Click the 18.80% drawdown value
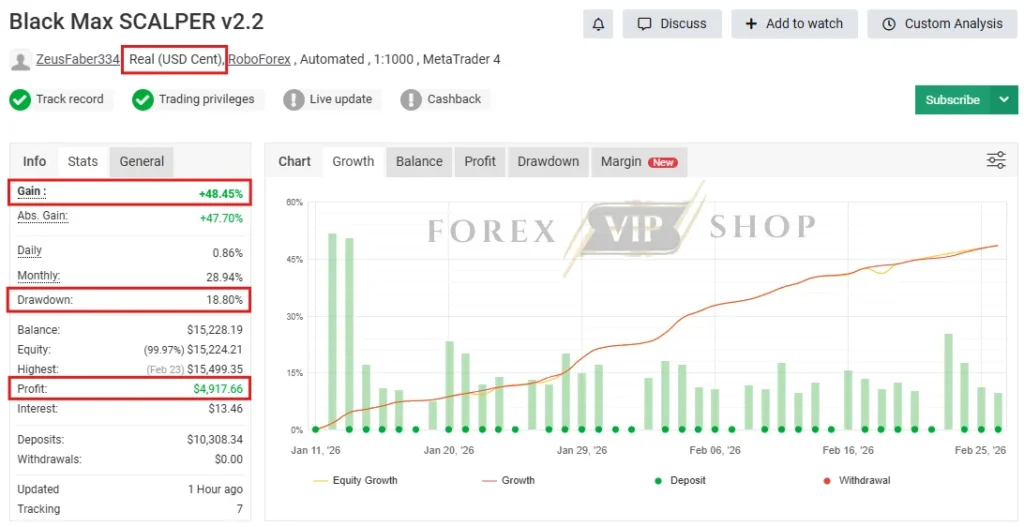Screen dimensions: 1024x527 [224, 300]
